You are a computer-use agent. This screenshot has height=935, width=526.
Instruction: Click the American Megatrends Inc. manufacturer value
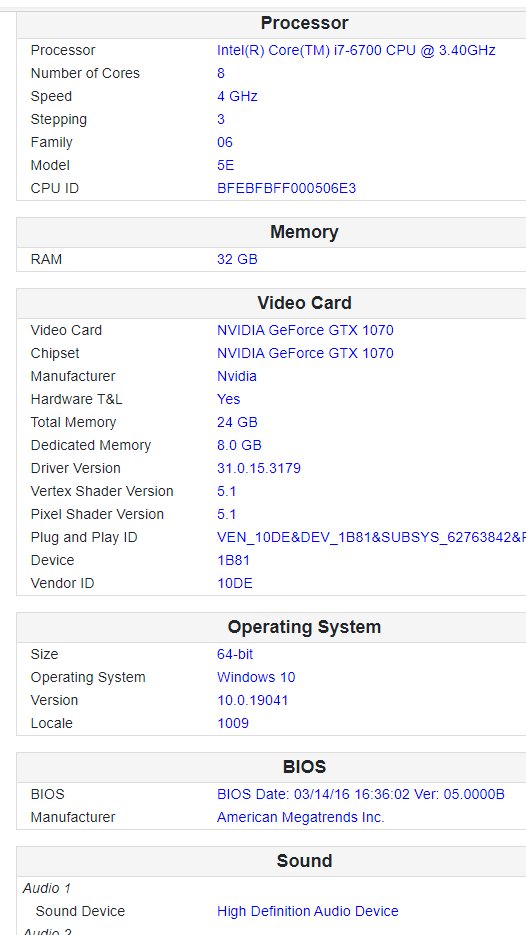coord(301,817)
